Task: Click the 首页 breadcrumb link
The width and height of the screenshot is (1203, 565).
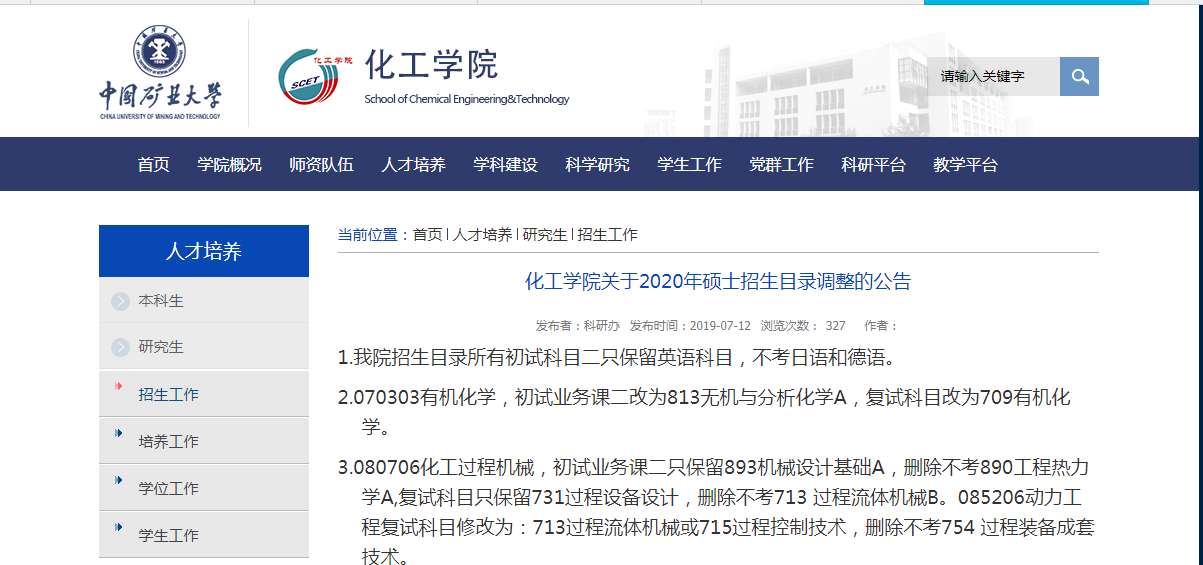Action: [427, 235]
